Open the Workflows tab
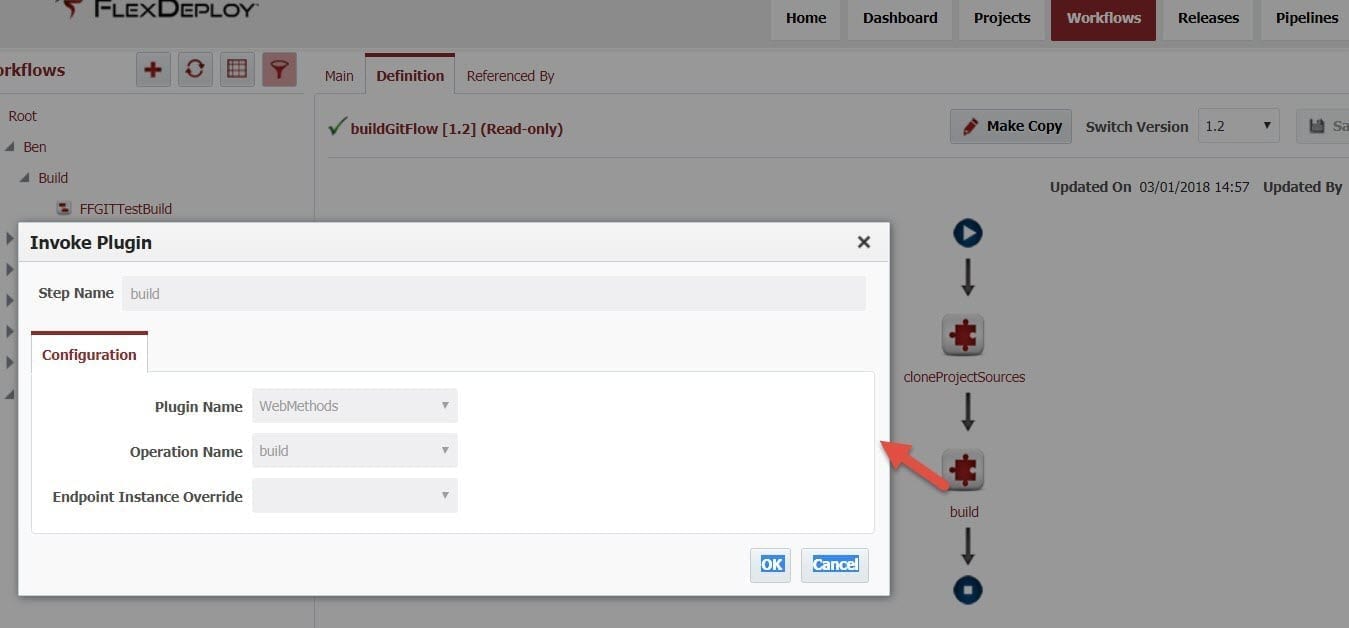Image resolution: width=1349 pixels, height=628 pixels. 1103,19
